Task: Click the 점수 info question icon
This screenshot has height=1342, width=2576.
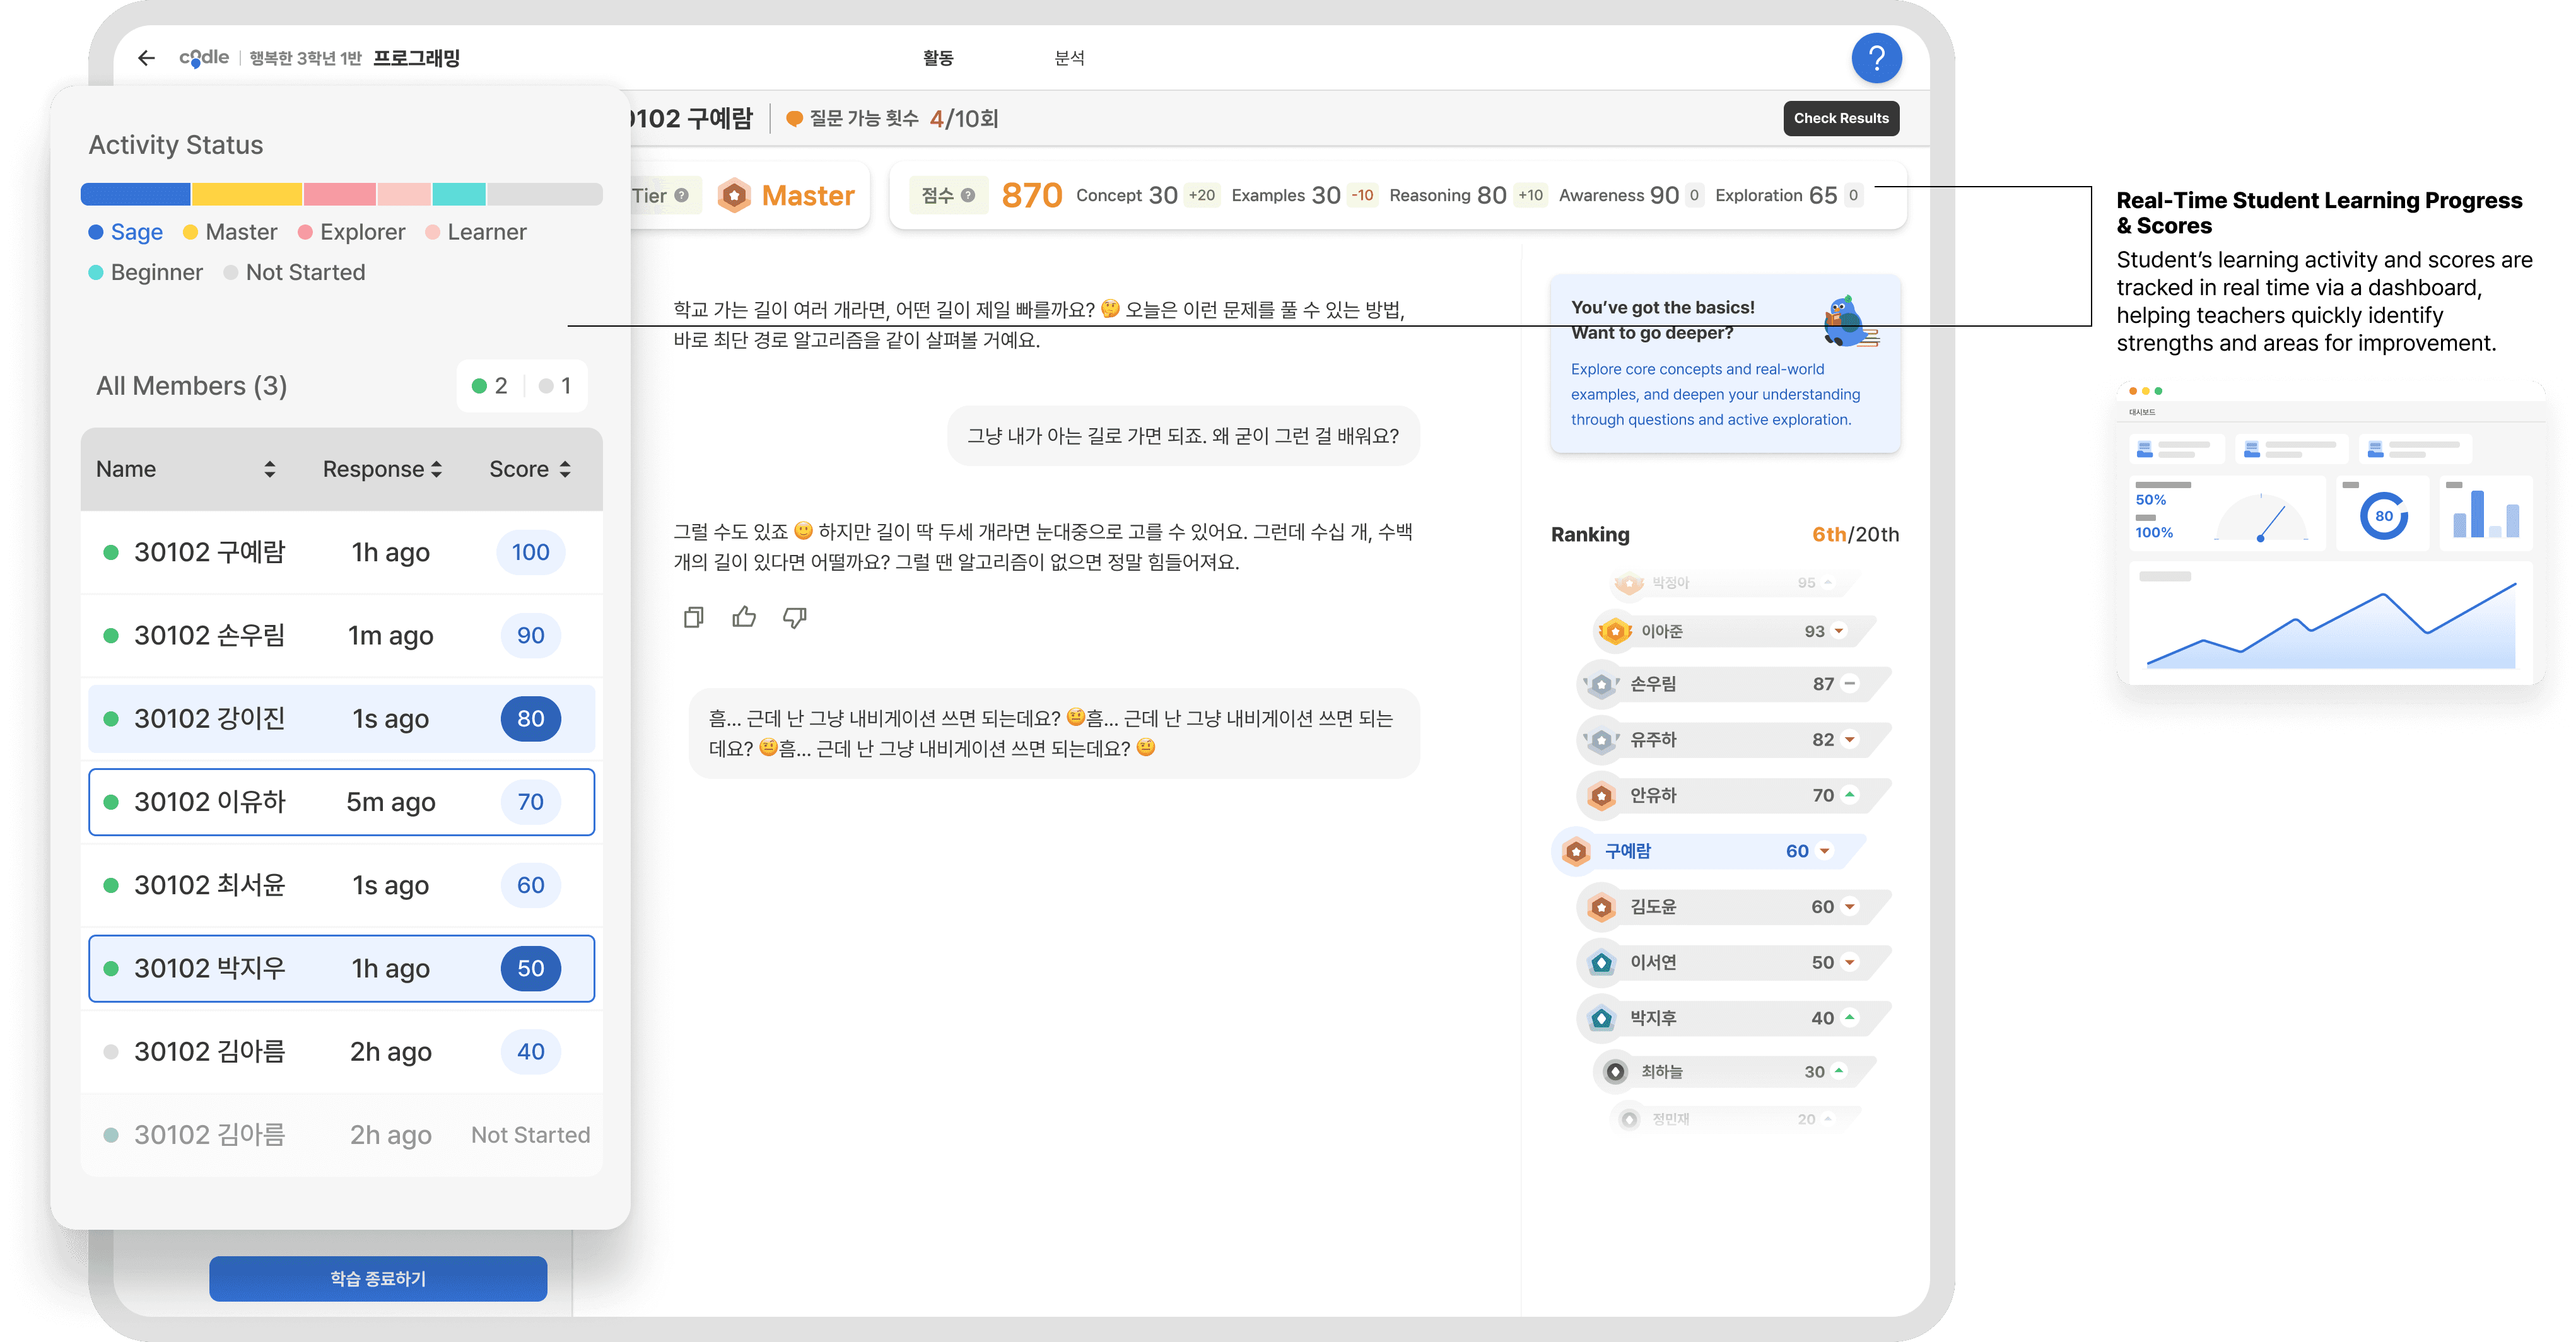Action: [968, 196]
